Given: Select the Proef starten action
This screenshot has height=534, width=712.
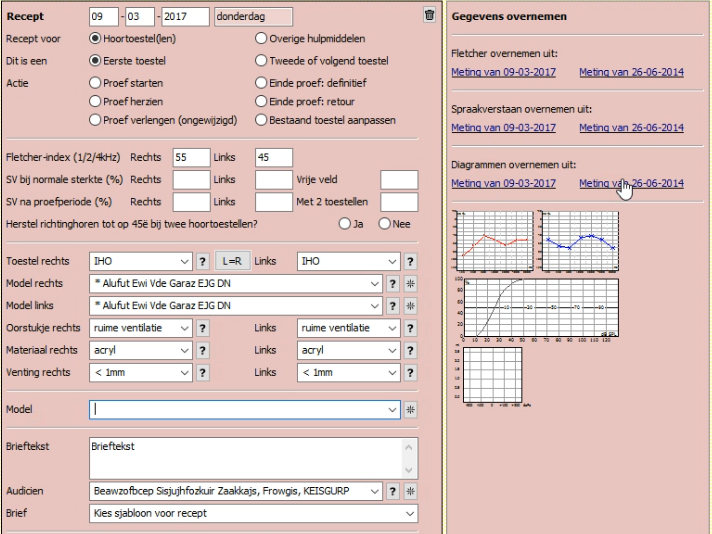Looking at the screenshot, I should point(96,83).
